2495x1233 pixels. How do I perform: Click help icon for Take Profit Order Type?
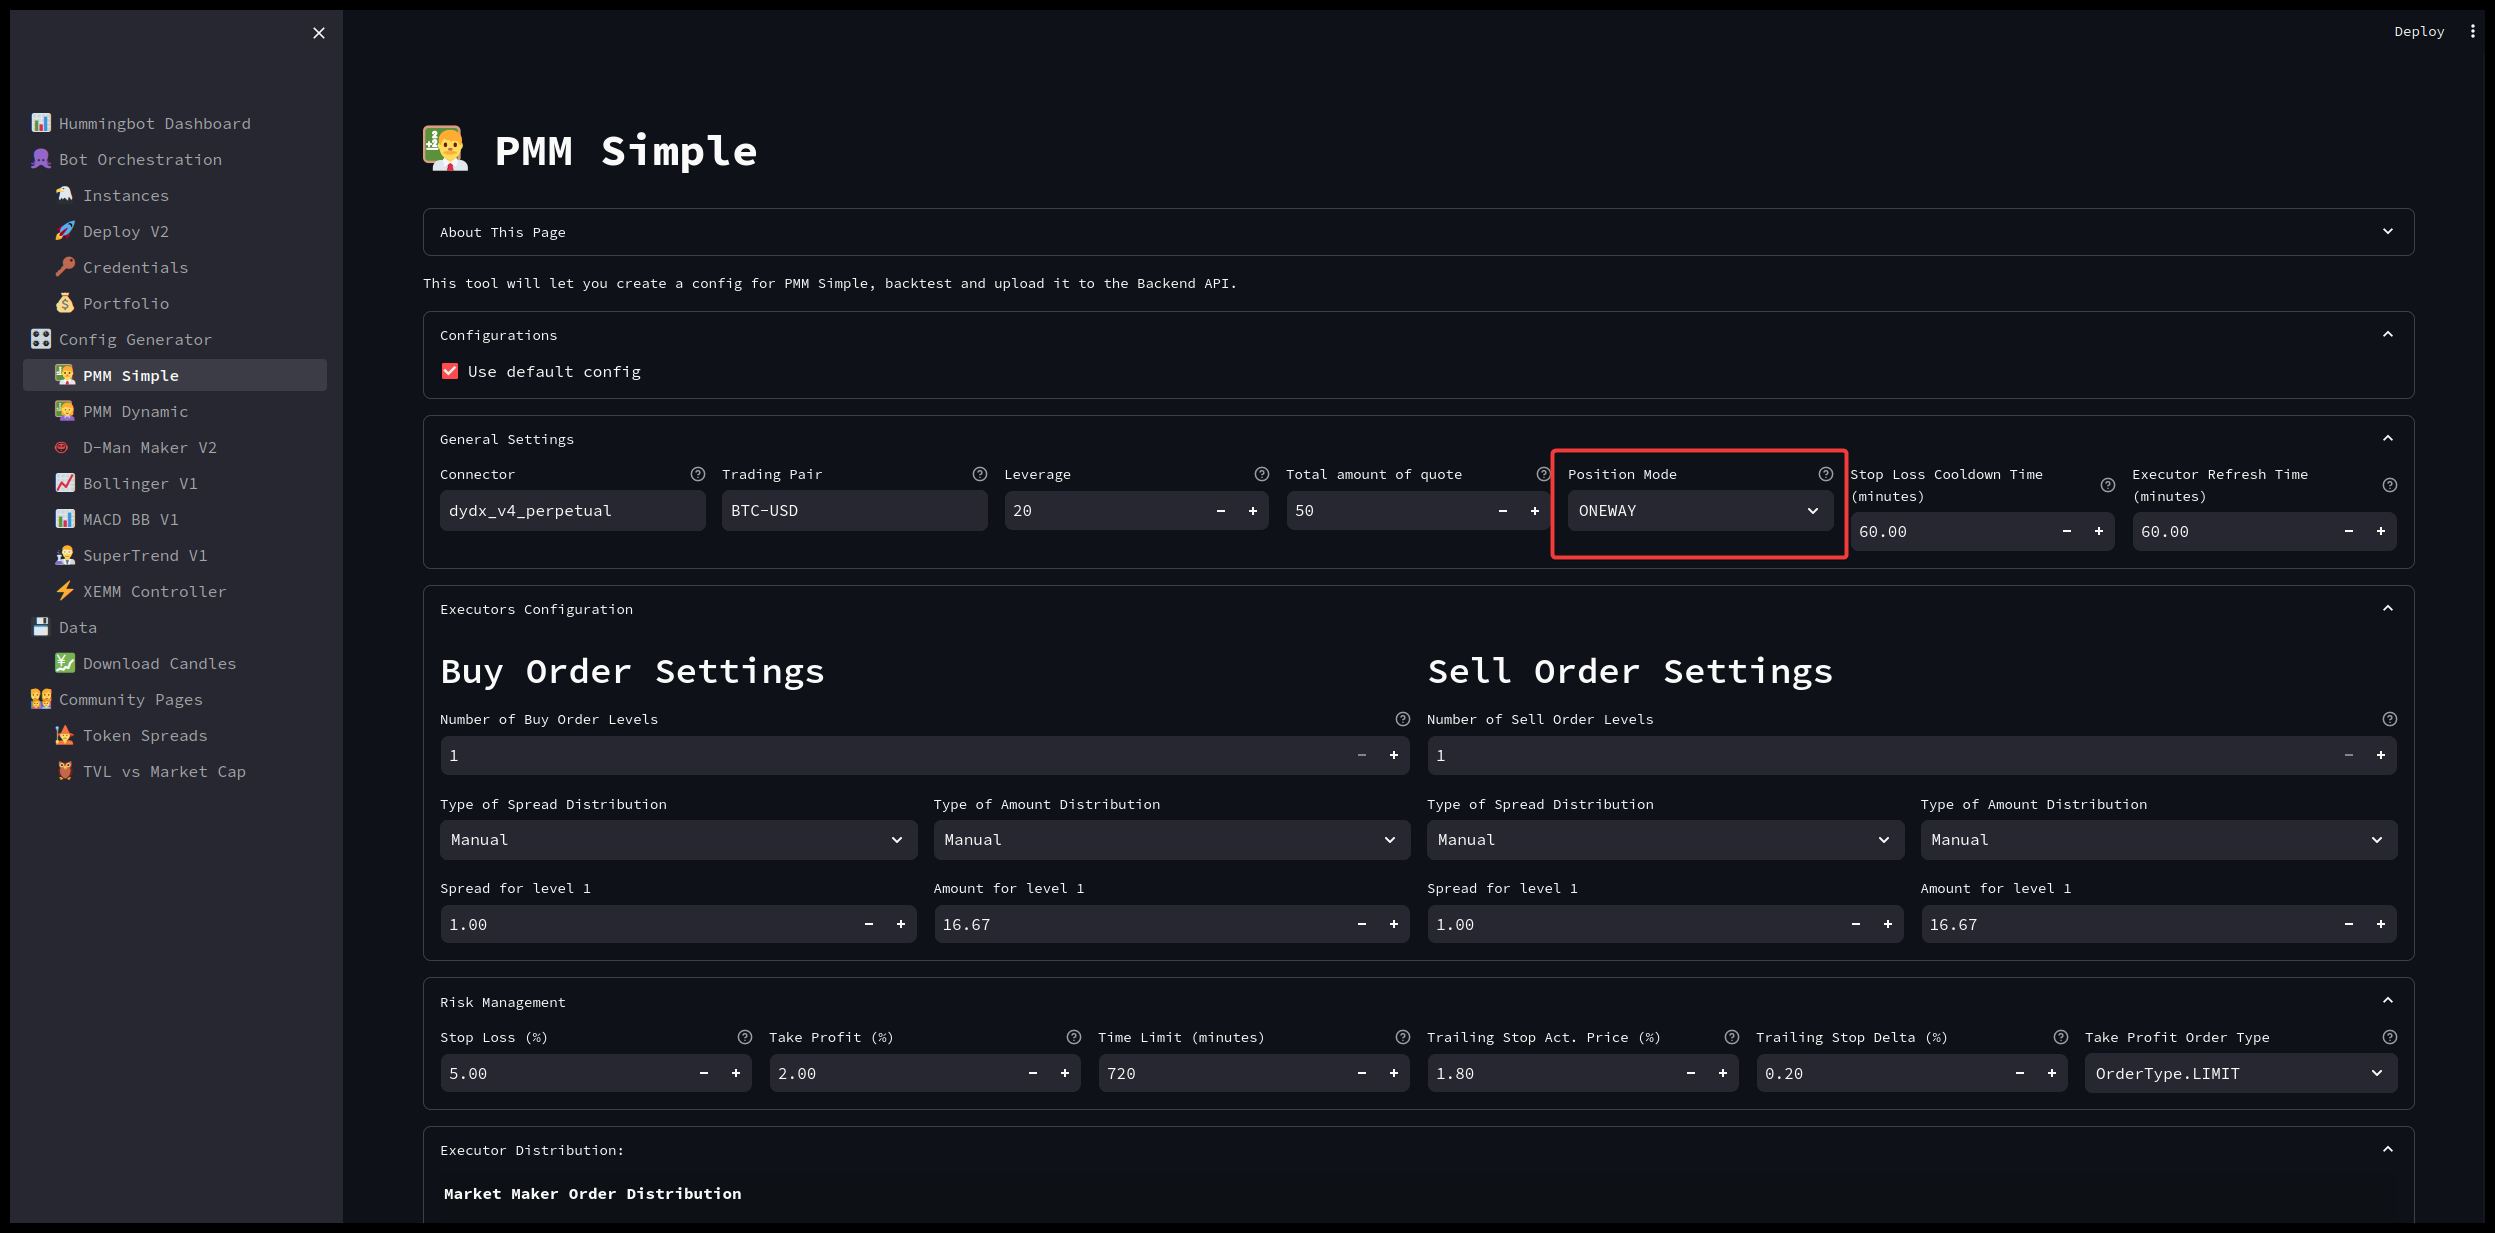tap(2389, 1037)
